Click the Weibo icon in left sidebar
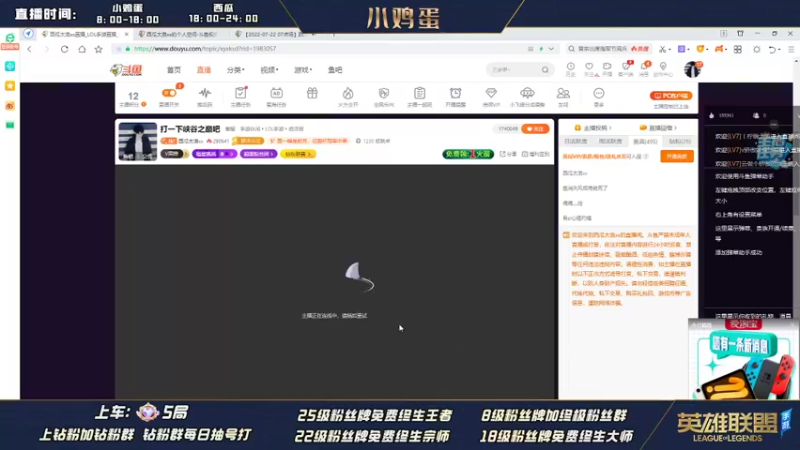 coord(10,106)
